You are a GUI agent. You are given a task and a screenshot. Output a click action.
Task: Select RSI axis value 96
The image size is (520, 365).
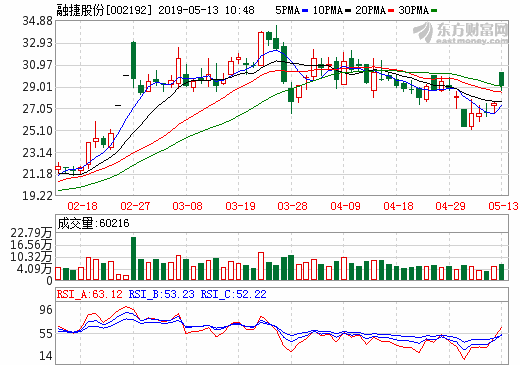click(46, 310)
